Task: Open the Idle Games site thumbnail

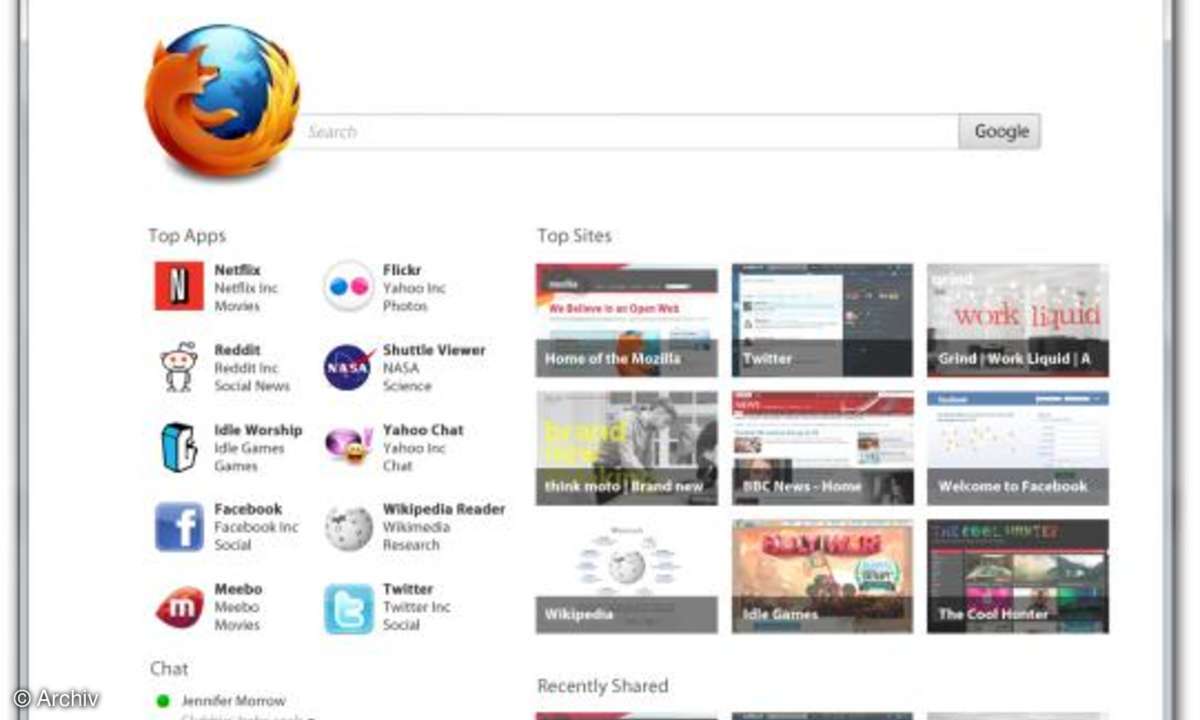Action: tap(822, 576)
